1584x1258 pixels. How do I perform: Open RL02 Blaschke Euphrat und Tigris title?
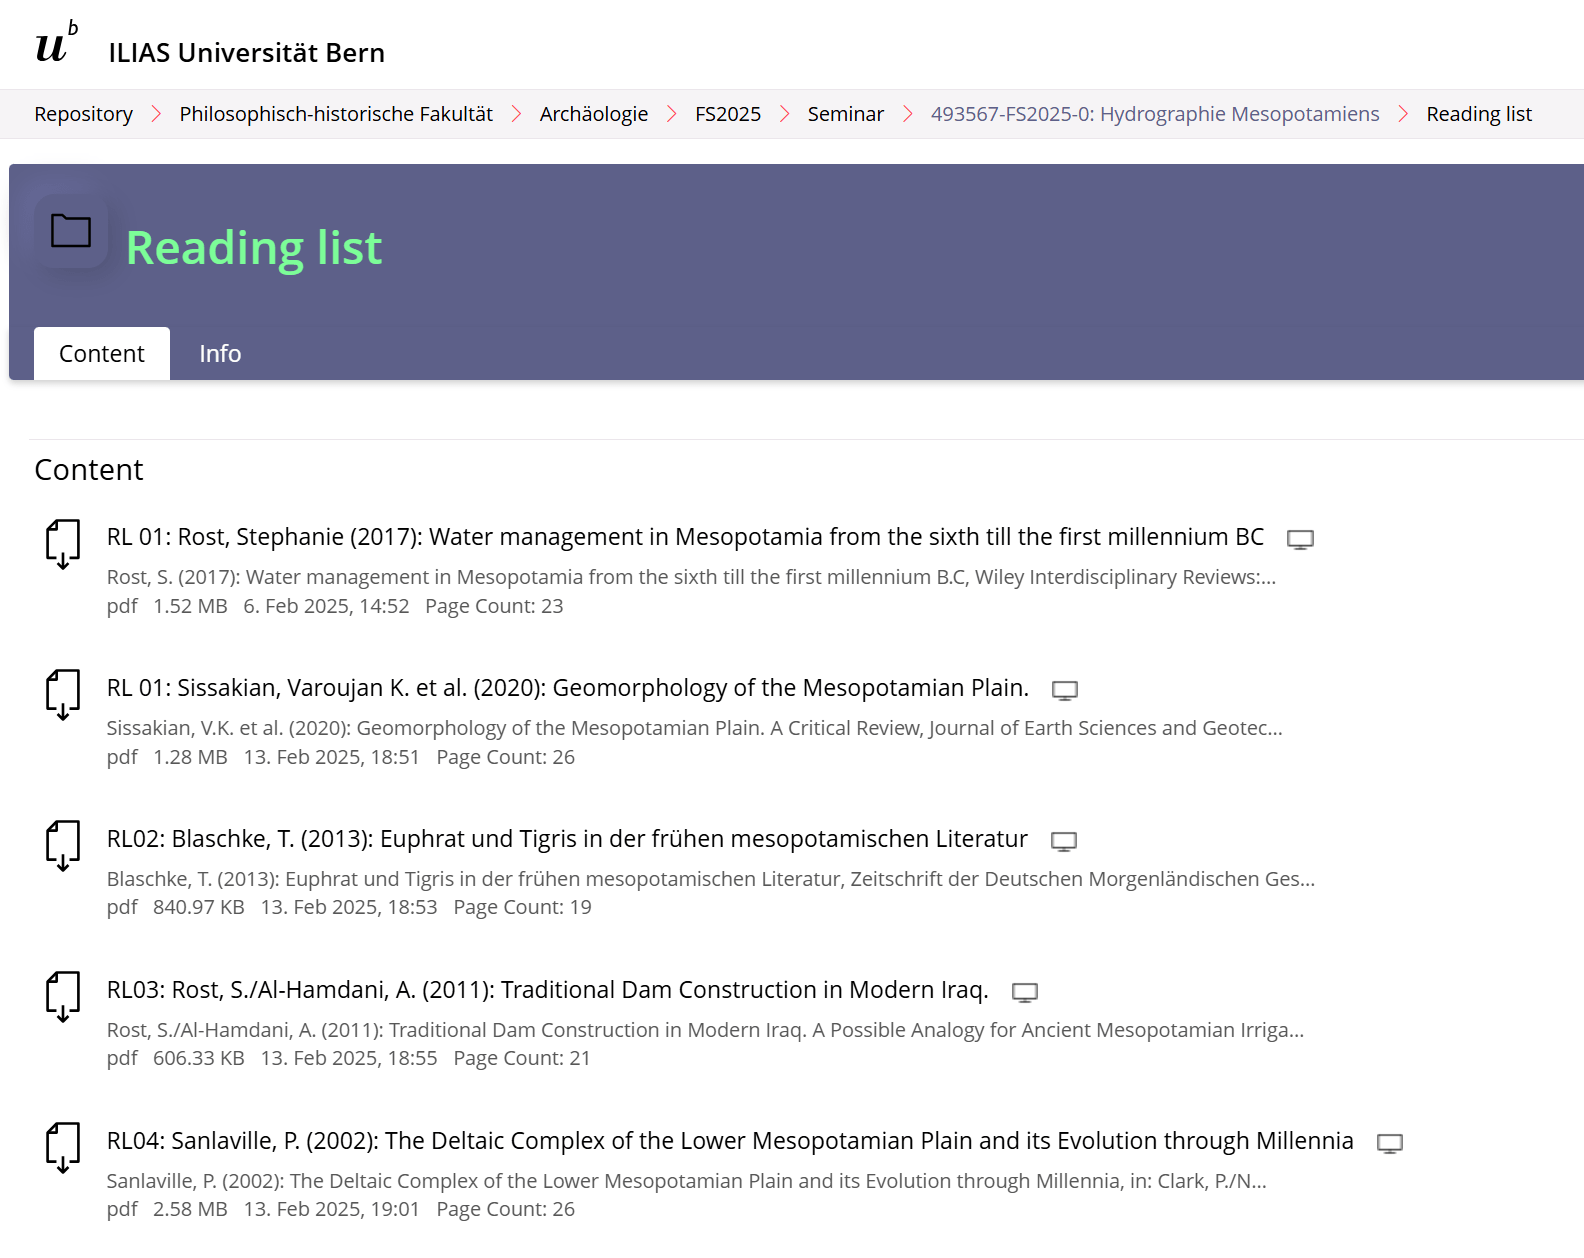tap(567, 839)
